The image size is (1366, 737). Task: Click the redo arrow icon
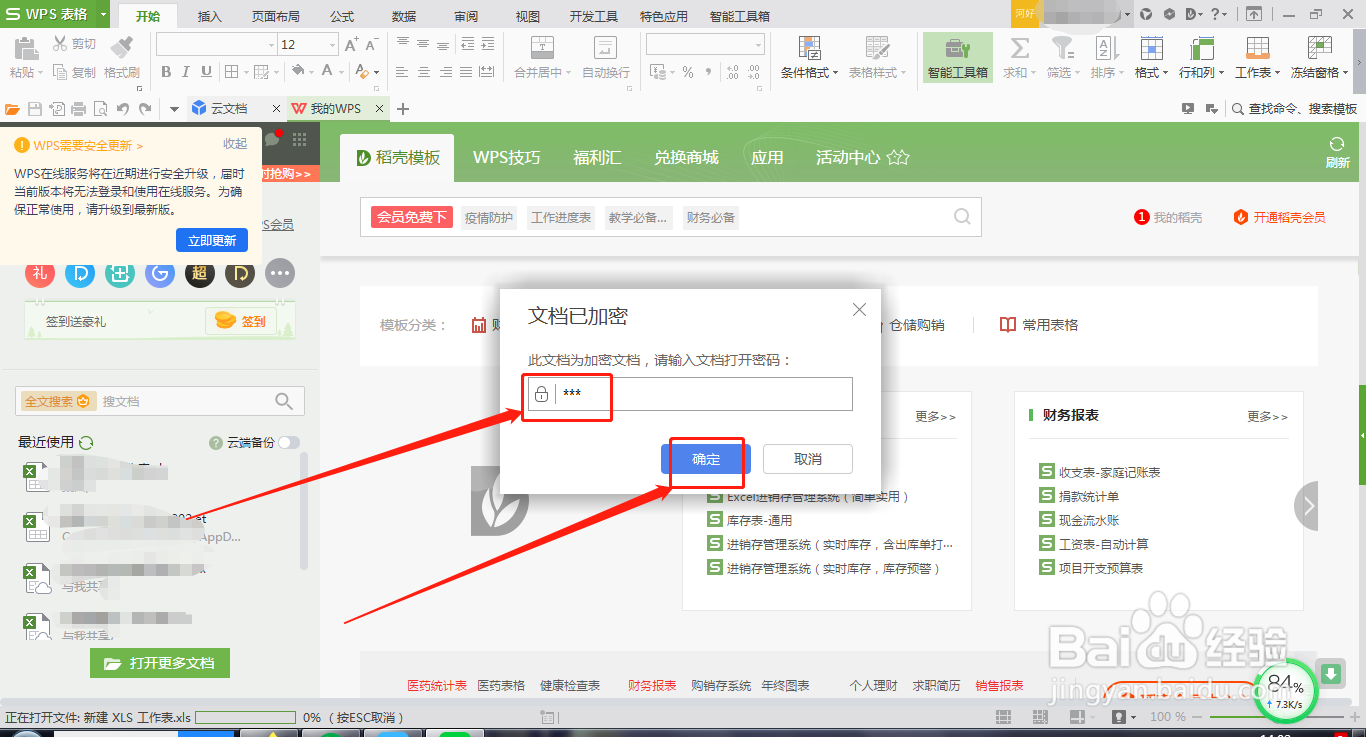(x=146, y=109)
